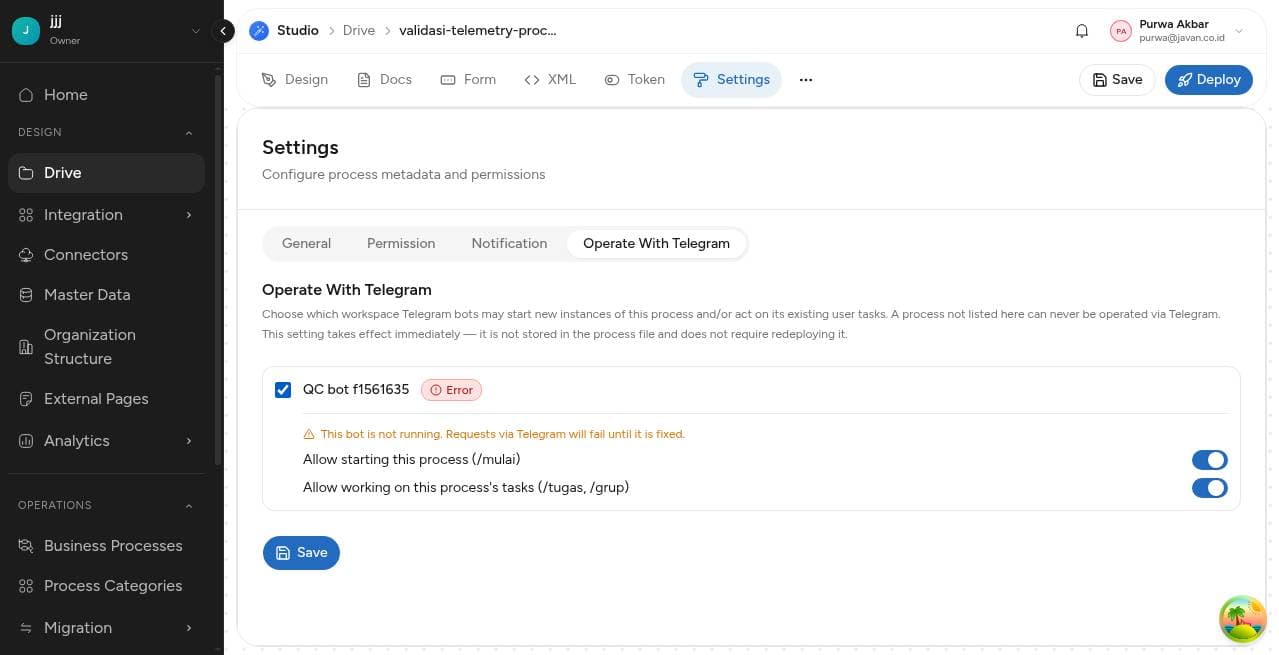This screenshot has height=655, width=1279.
Task: Click the Studio breadcrumb link
Action: [x=297, y=31]
